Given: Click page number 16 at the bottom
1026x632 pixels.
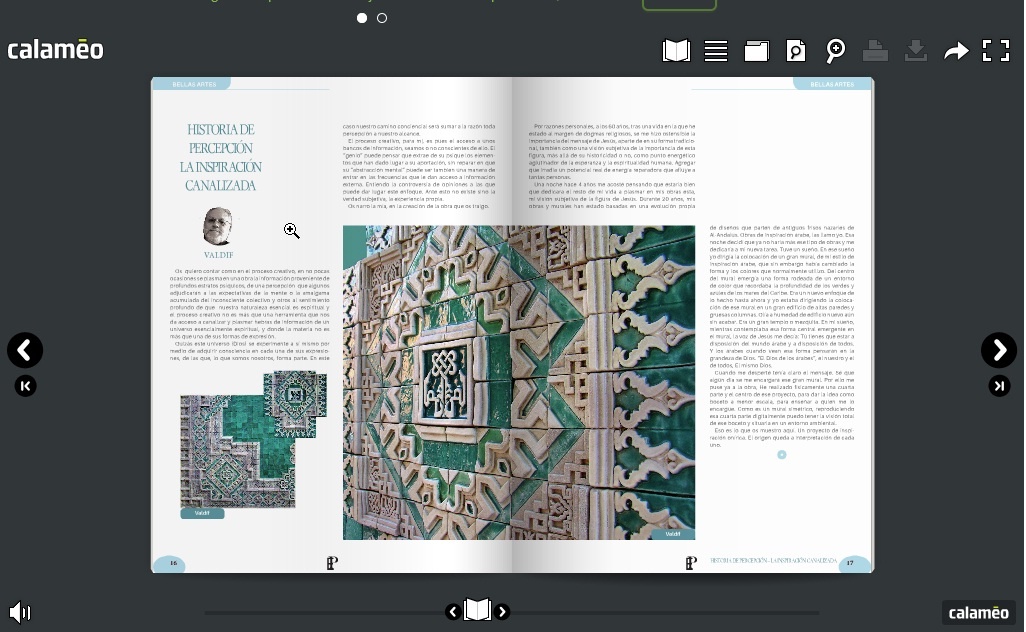Looking at the screenshot, I should click(173, 563).
